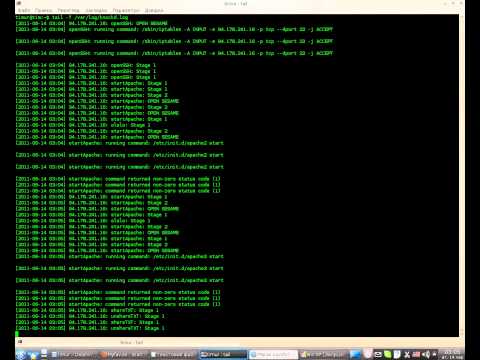480x360 pixels.
Task: Open the KDE application launcher
Action: (21, 355)
